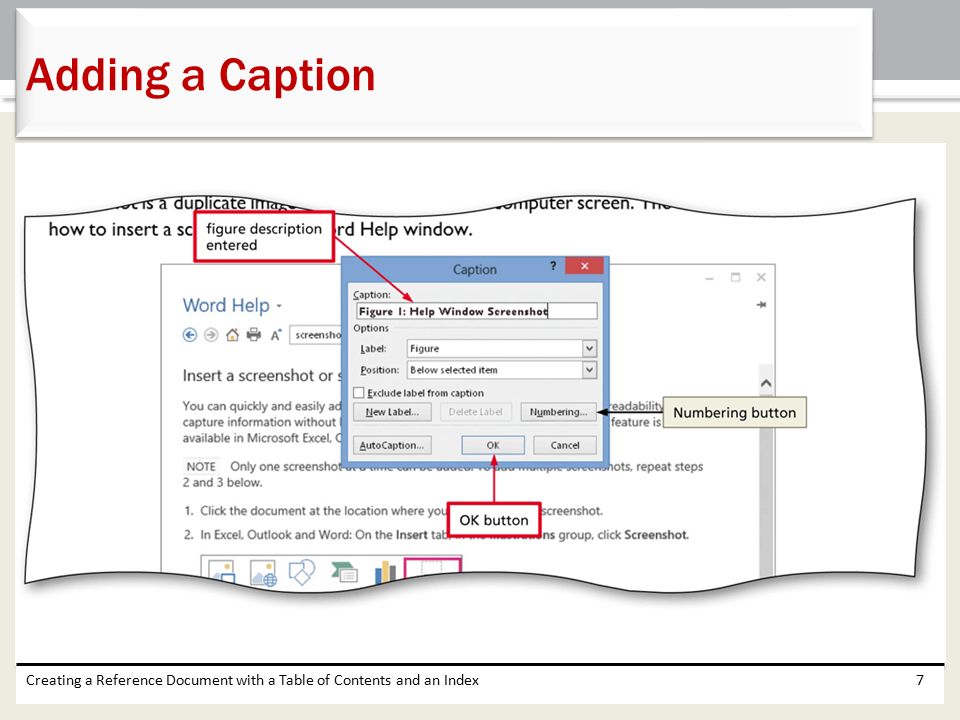
Task: Click the 'Insert a screenshot or' heading
Action: click(257, 375)
